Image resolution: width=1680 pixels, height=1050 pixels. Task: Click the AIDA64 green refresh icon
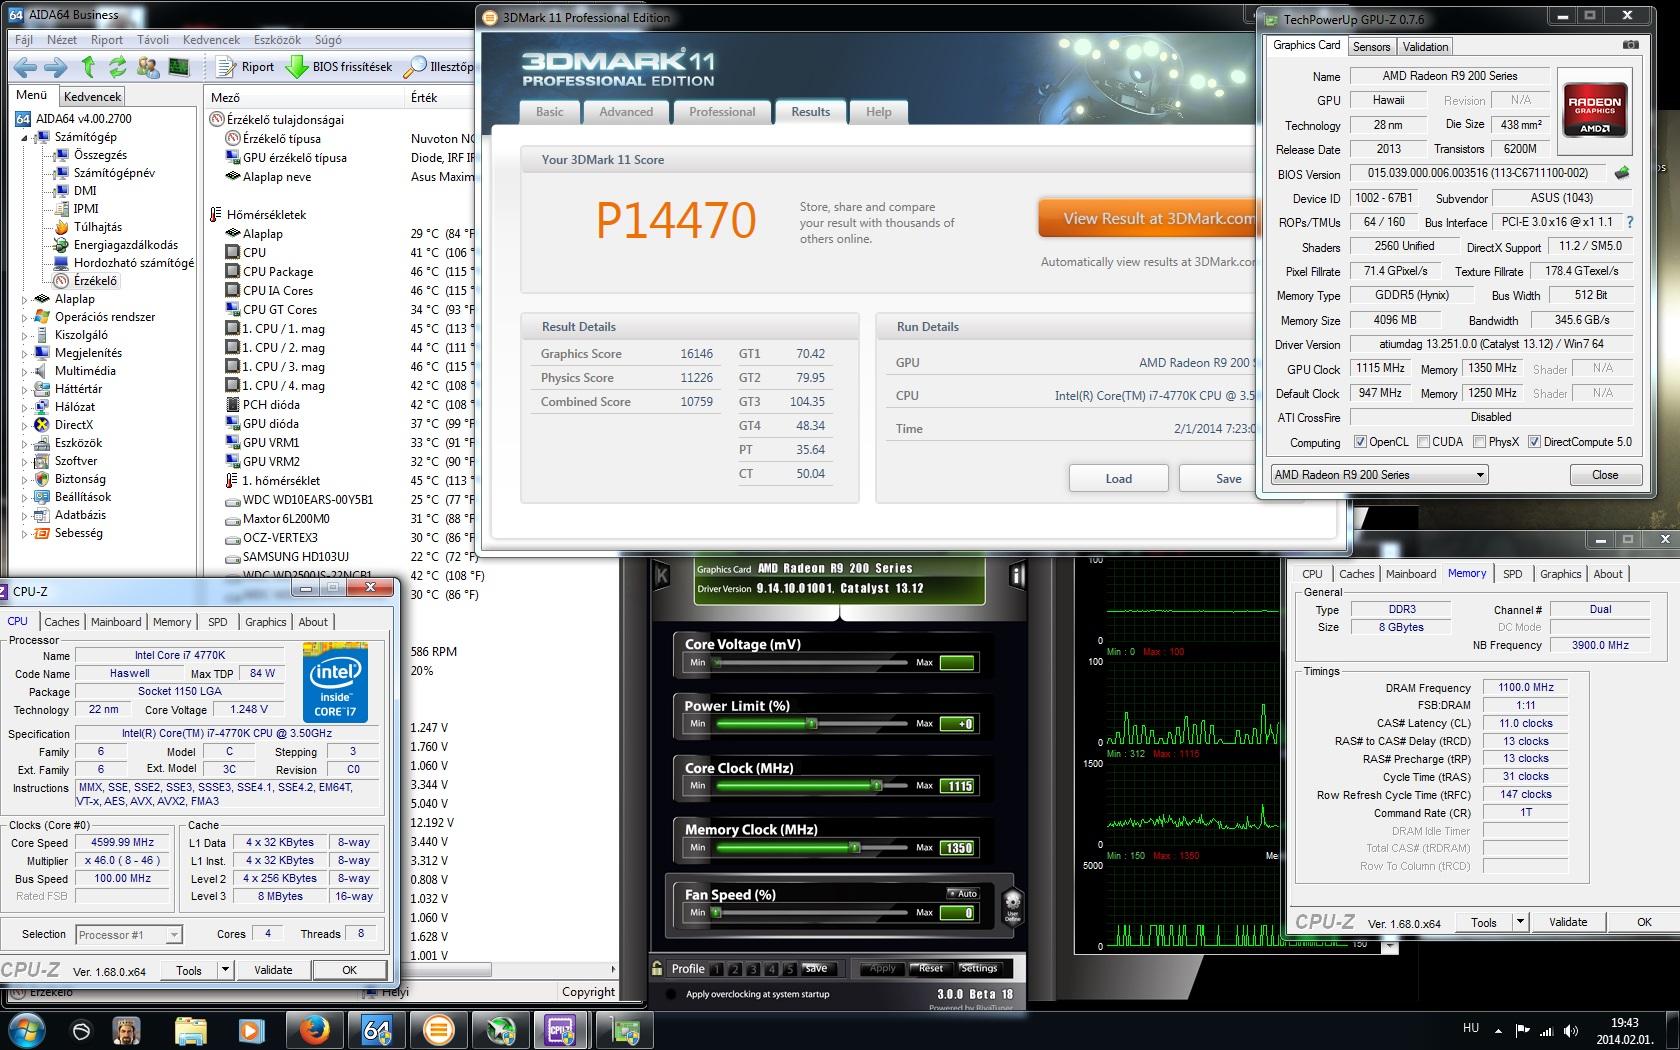coord(118,67)
